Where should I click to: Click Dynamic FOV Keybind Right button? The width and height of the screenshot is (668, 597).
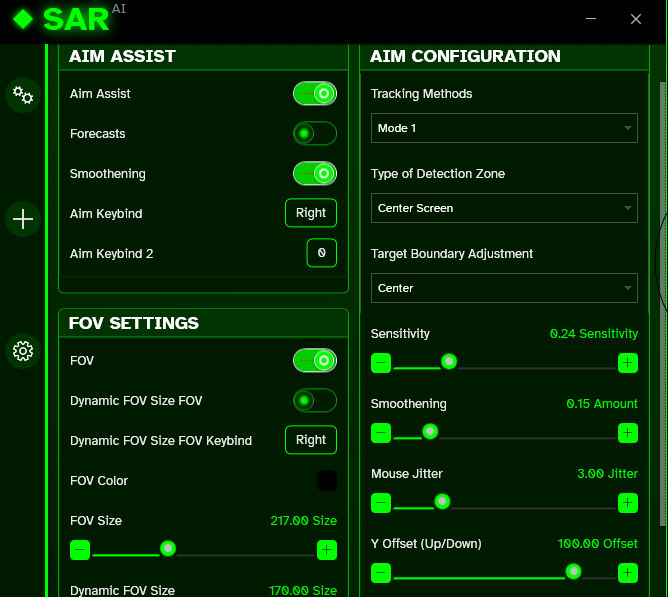[311, 440]
